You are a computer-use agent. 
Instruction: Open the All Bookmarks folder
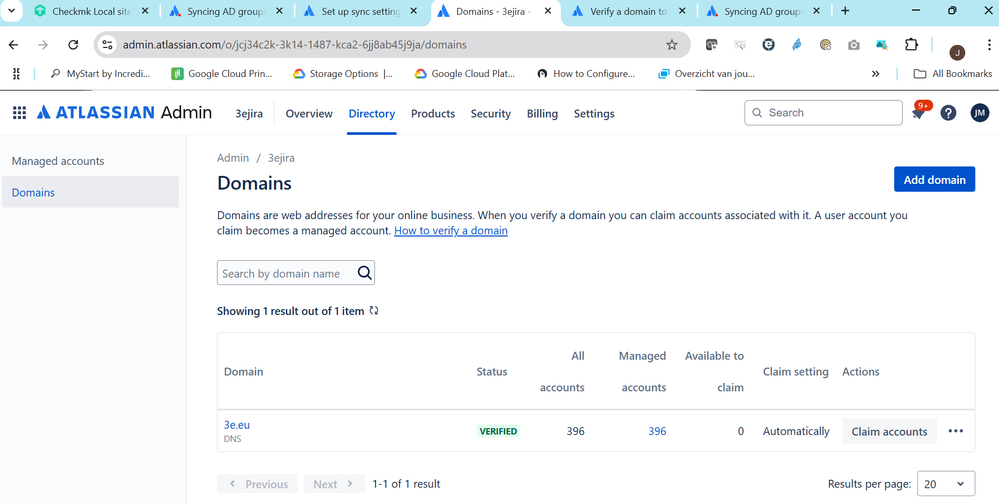[x=952, y=74]
